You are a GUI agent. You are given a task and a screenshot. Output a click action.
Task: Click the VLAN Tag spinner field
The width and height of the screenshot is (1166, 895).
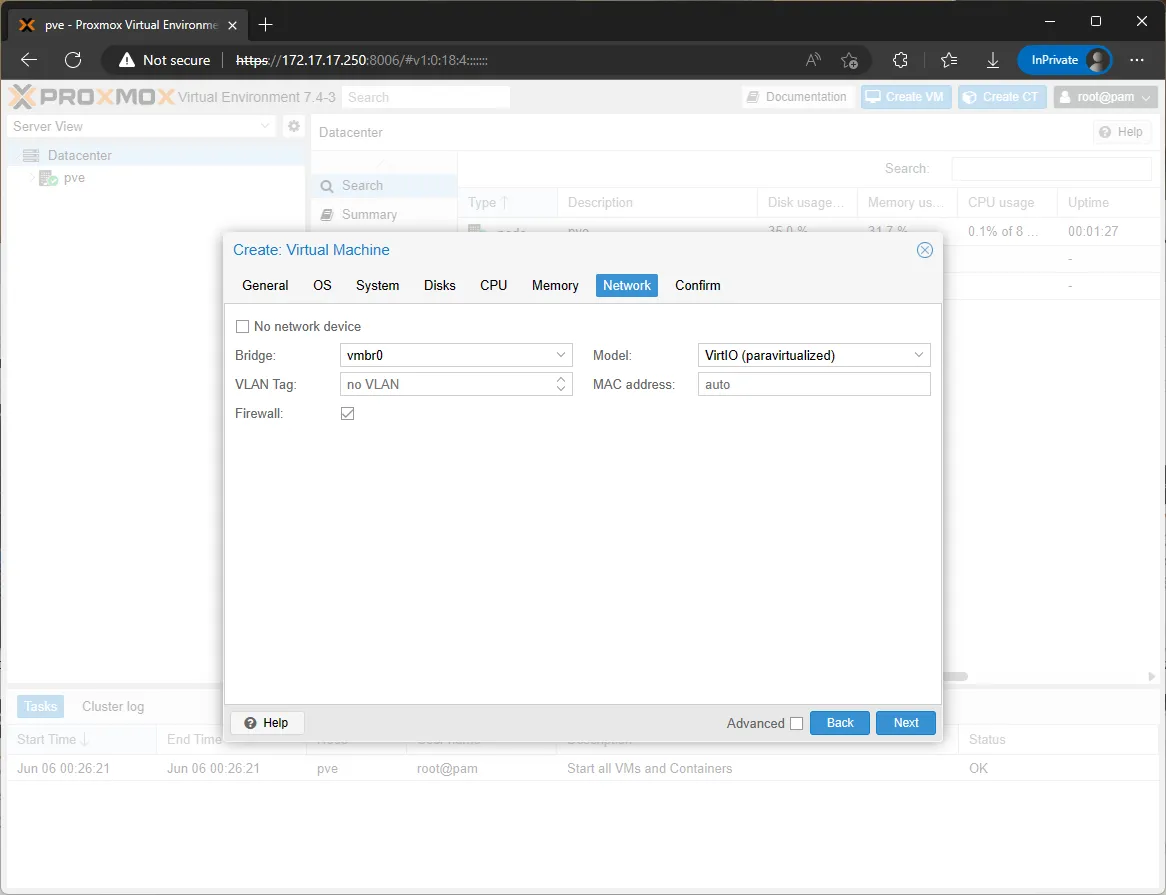(456, 384)
